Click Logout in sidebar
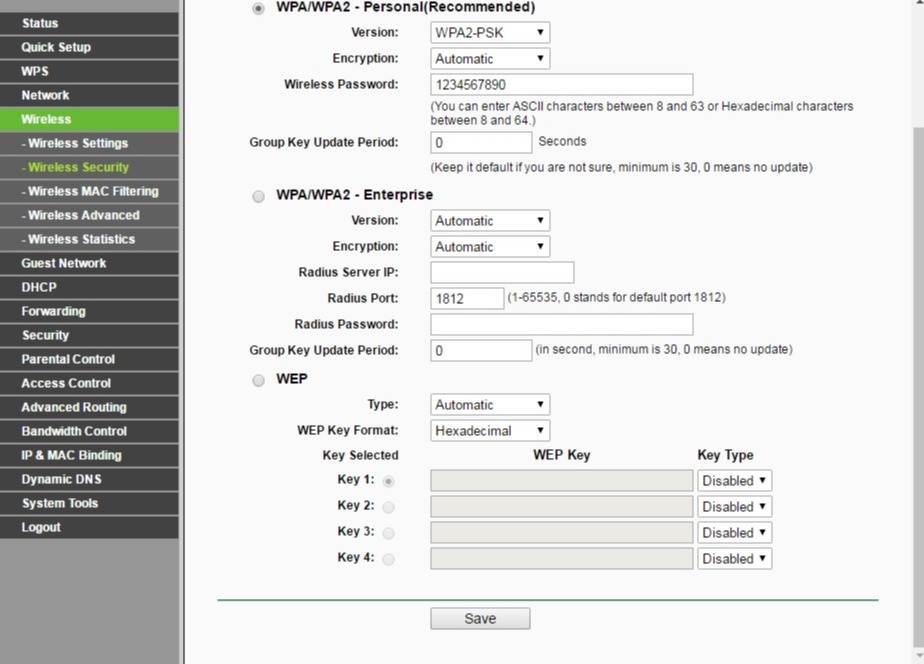Image resolution: width=924 pixels, height=664 pixels. tap(89, 527)
